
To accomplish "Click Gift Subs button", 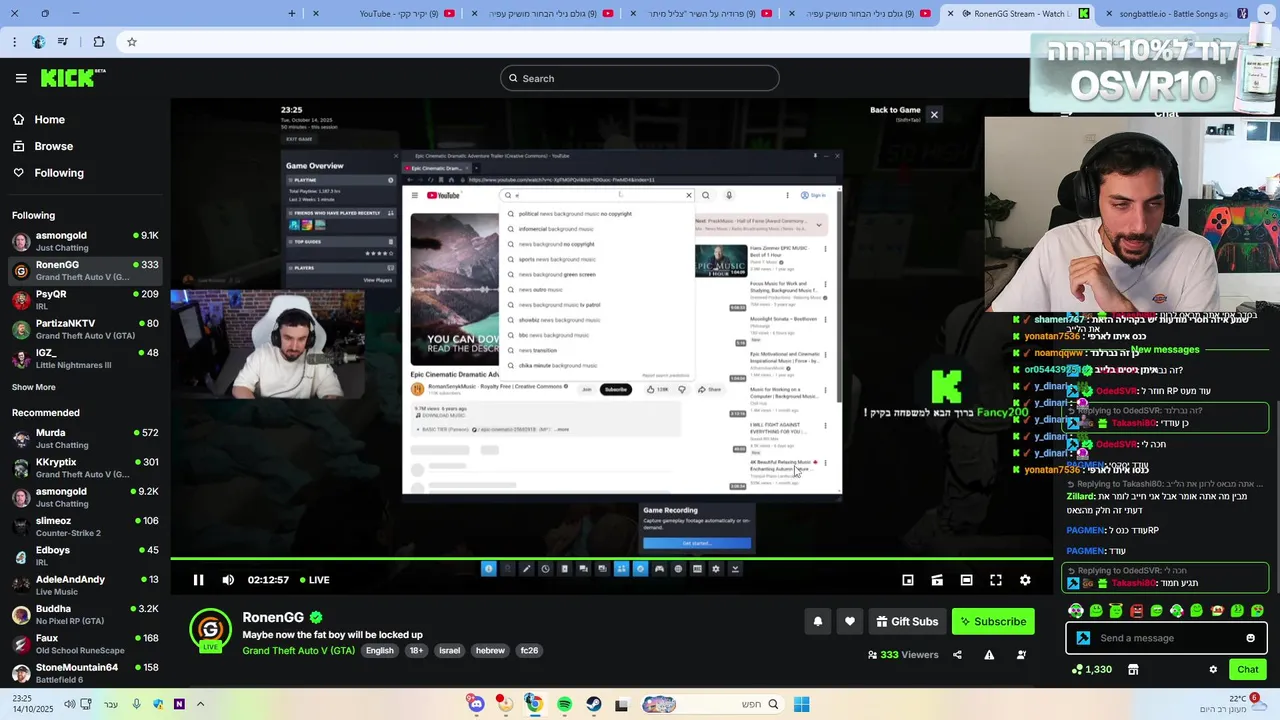I will [x=907, y=621].
